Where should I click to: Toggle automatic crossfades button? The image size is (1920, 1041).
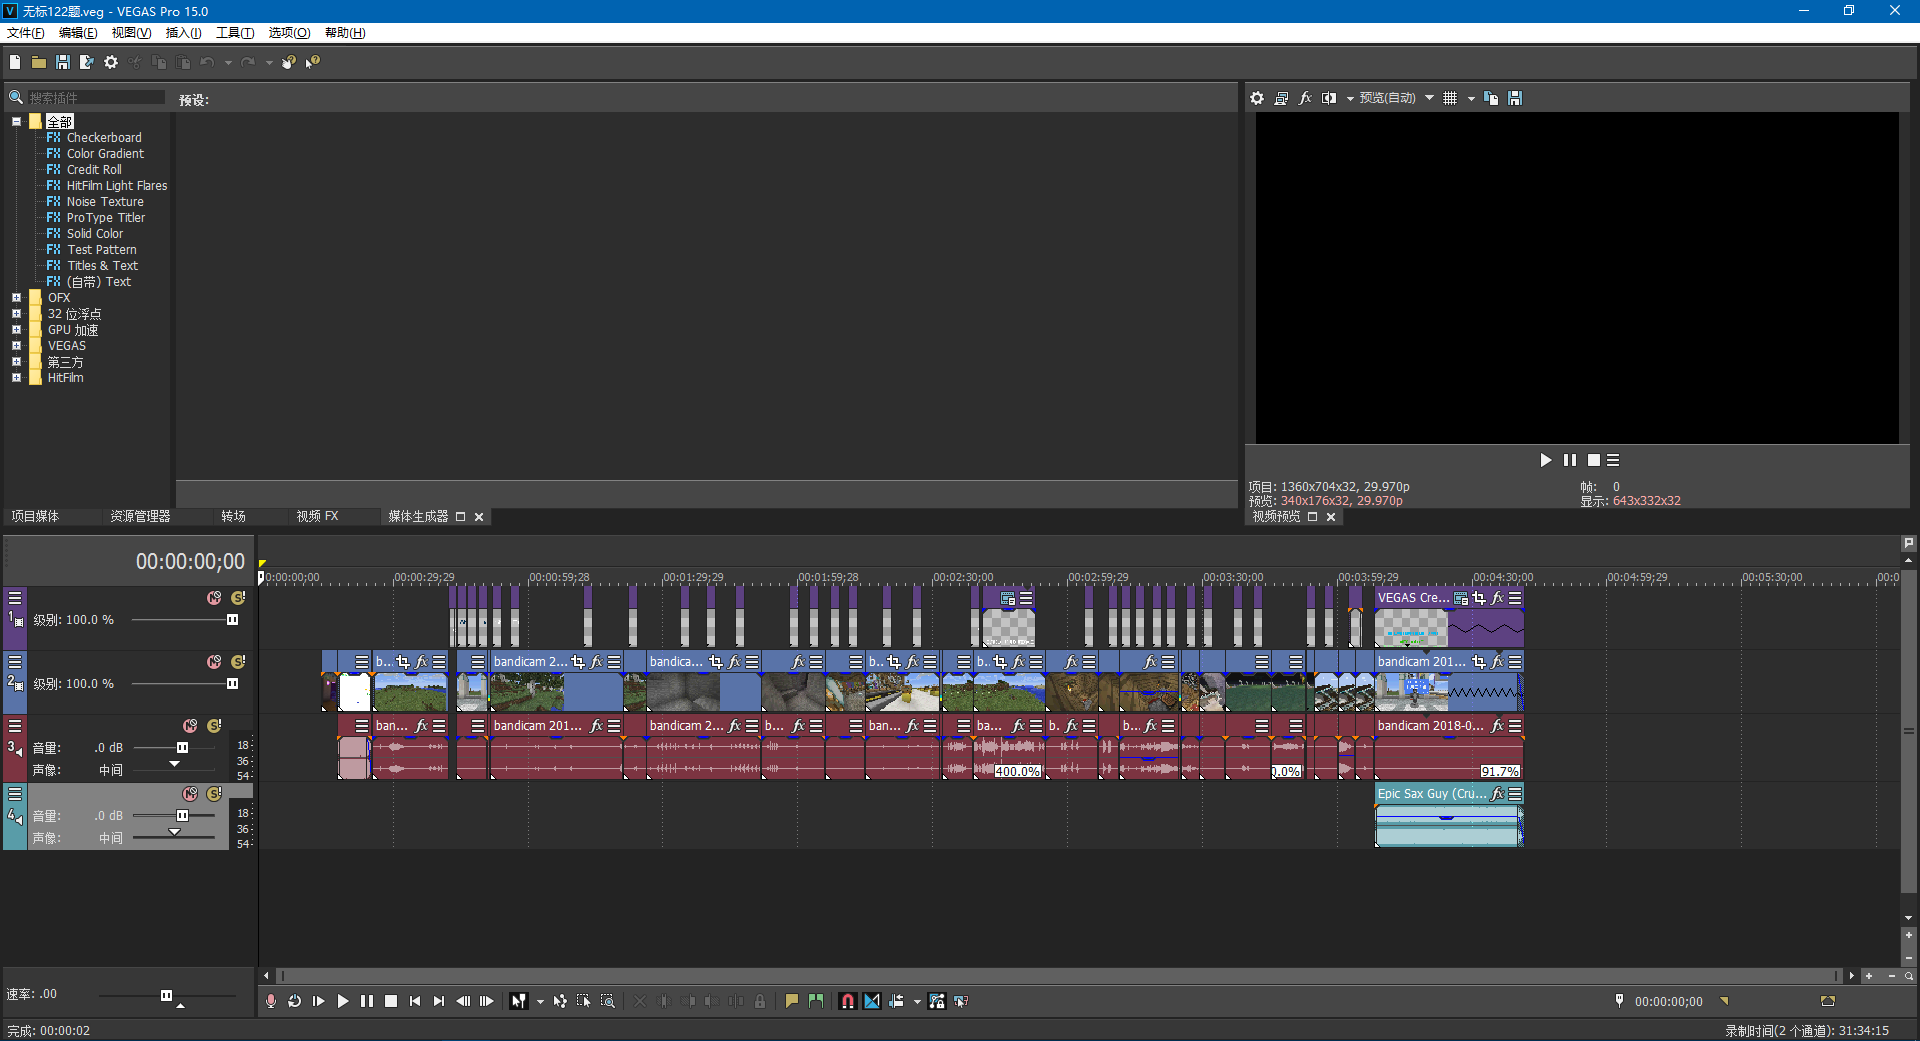pyautogui.click(x=872, y=1001)
